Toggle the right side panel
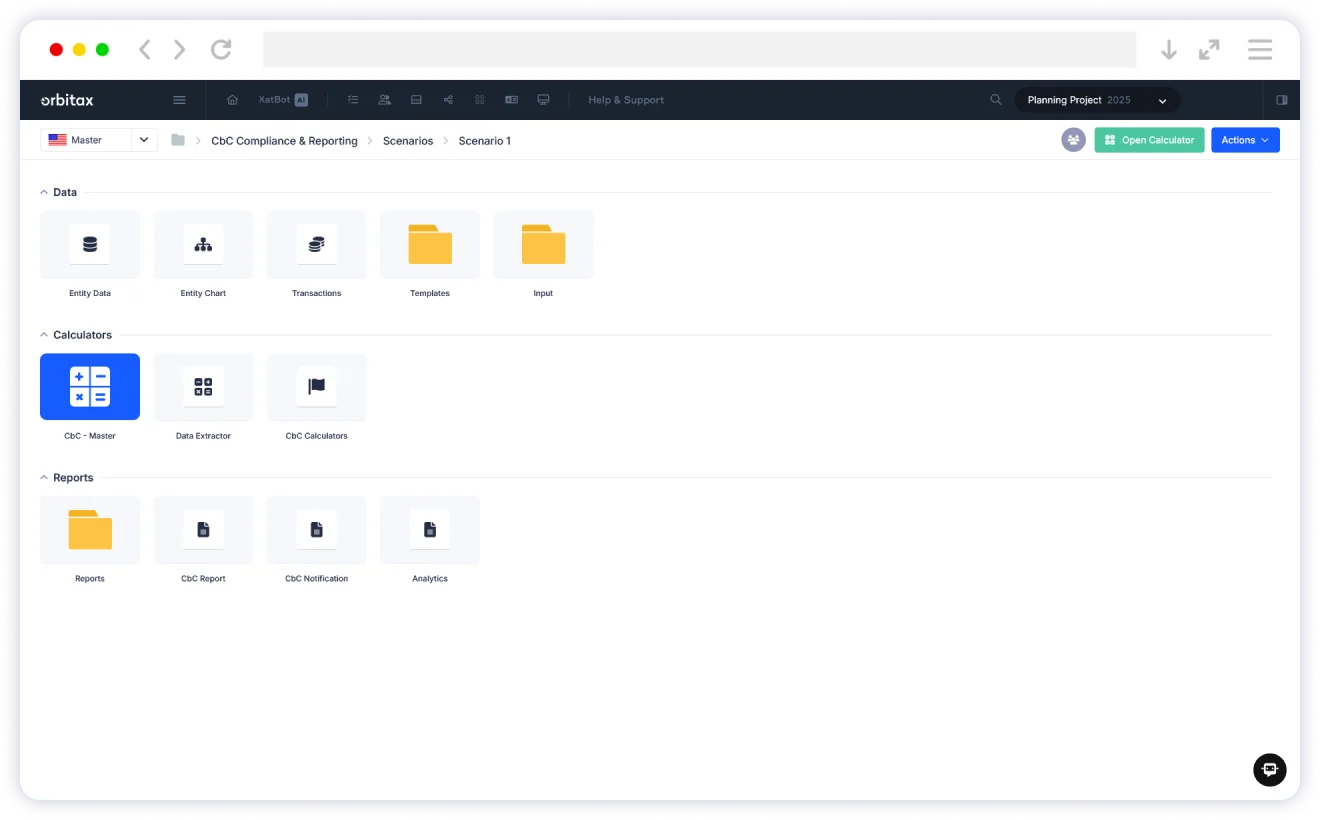This screenshot has width=1320, height=820. pyautogui.click(x=1281, y=100)
